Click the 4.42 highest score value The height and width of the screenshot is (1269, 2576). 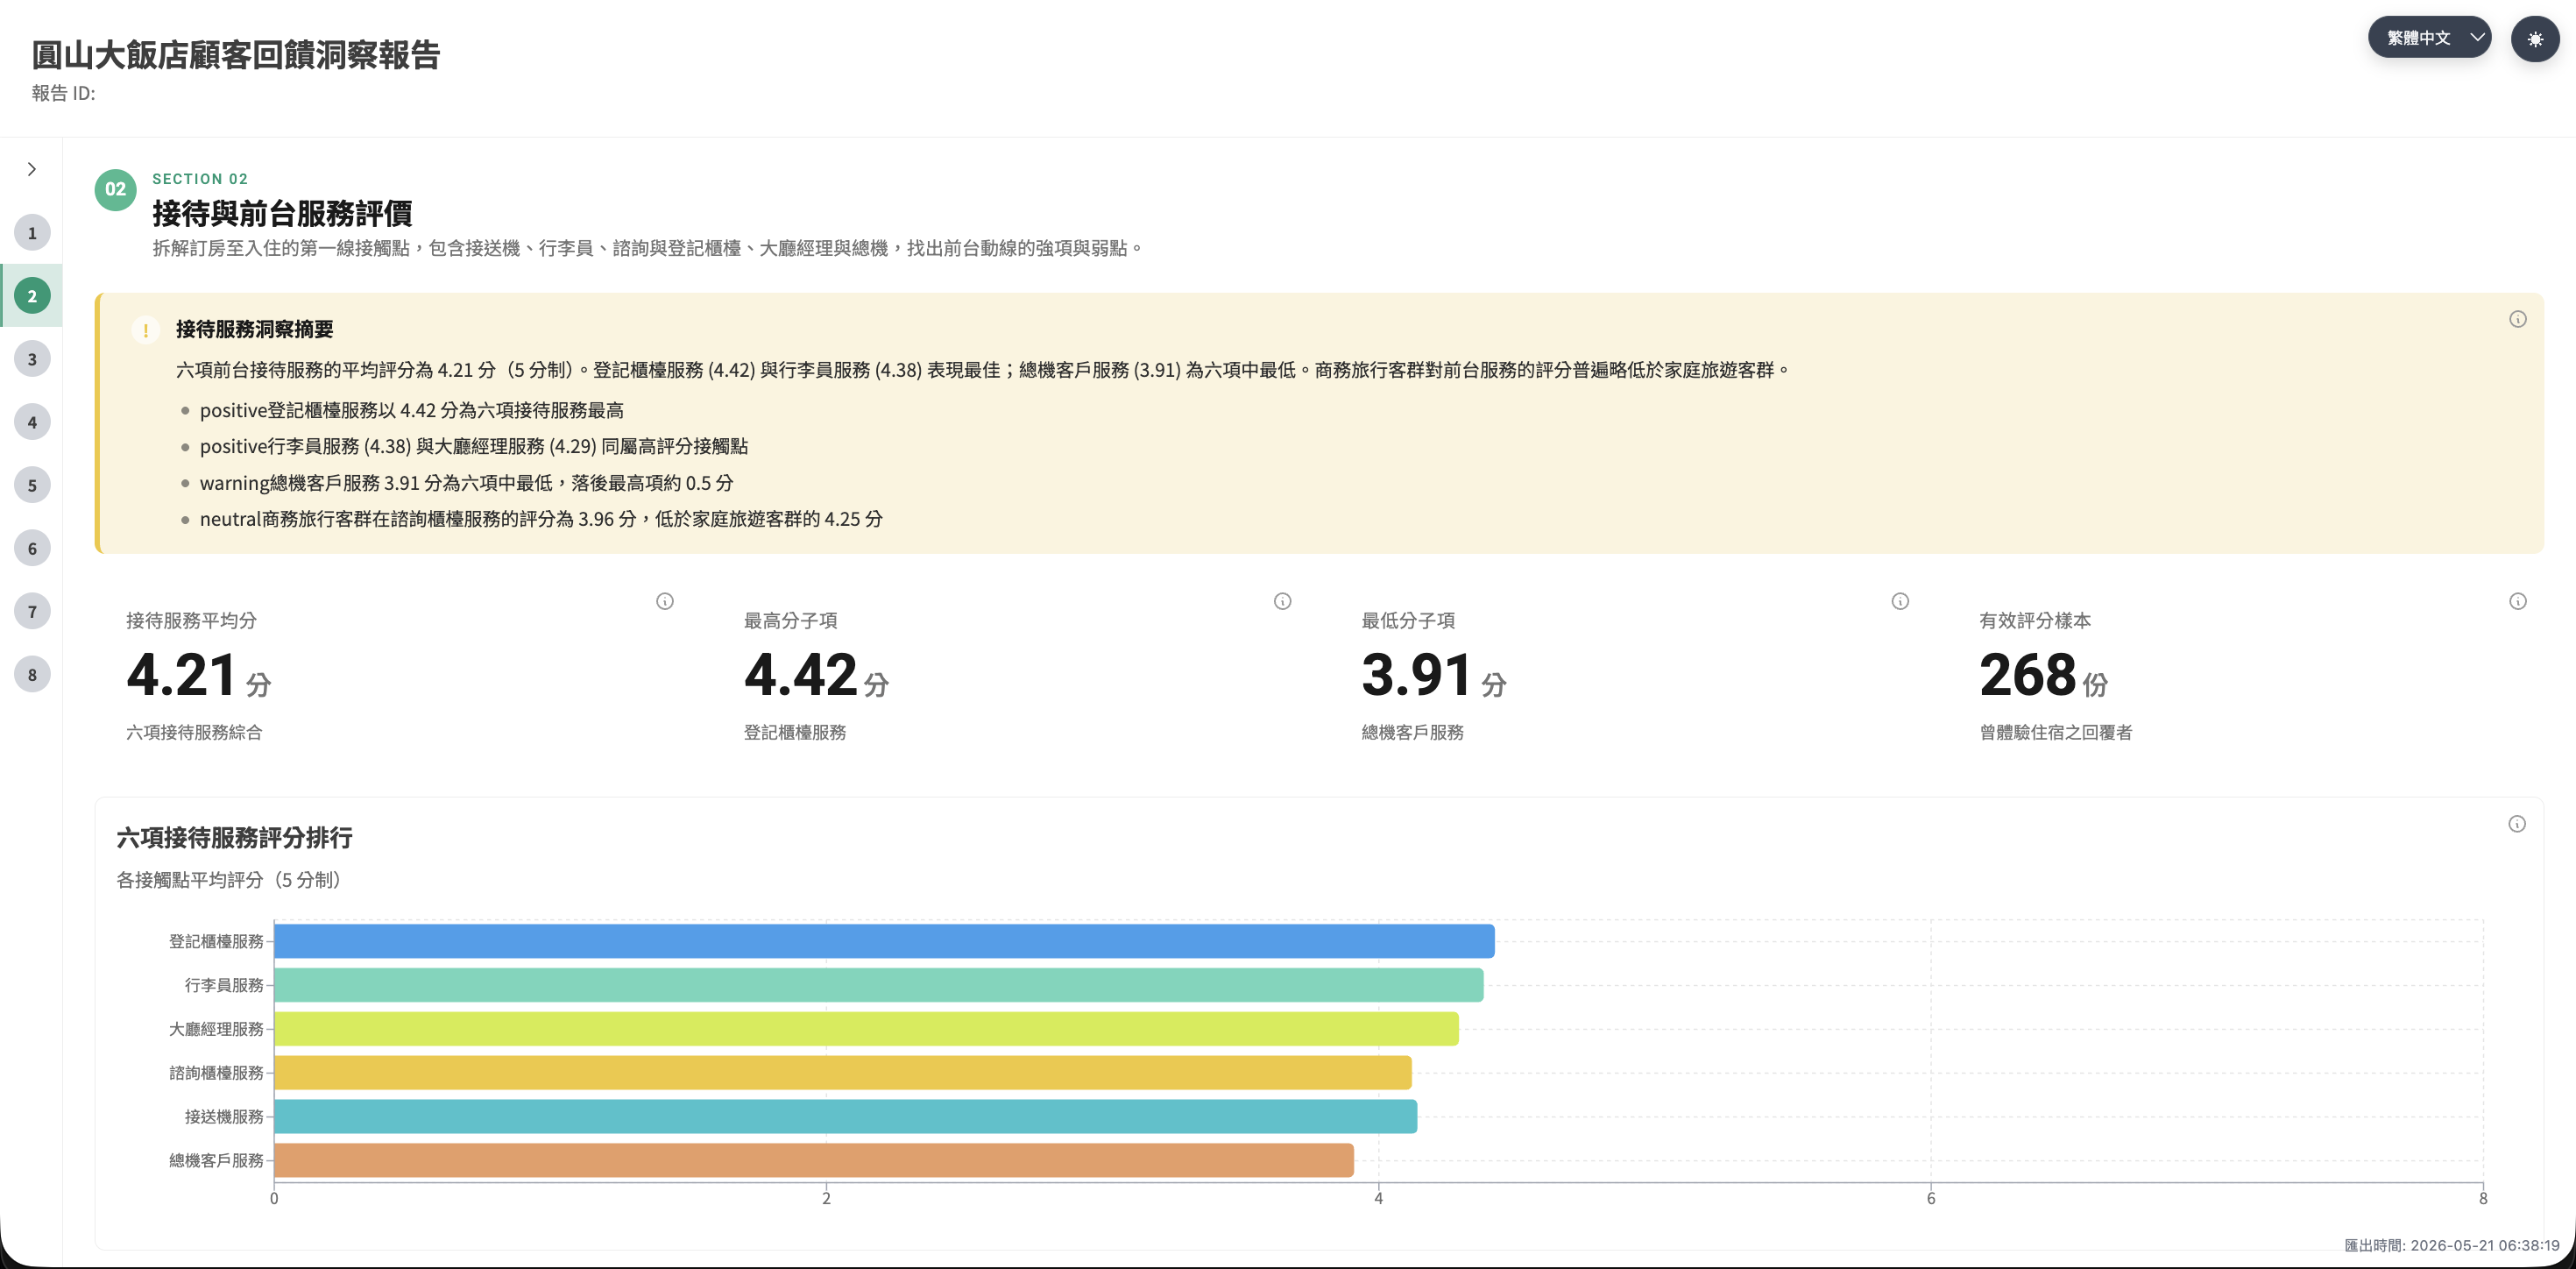tap(800, 675)
